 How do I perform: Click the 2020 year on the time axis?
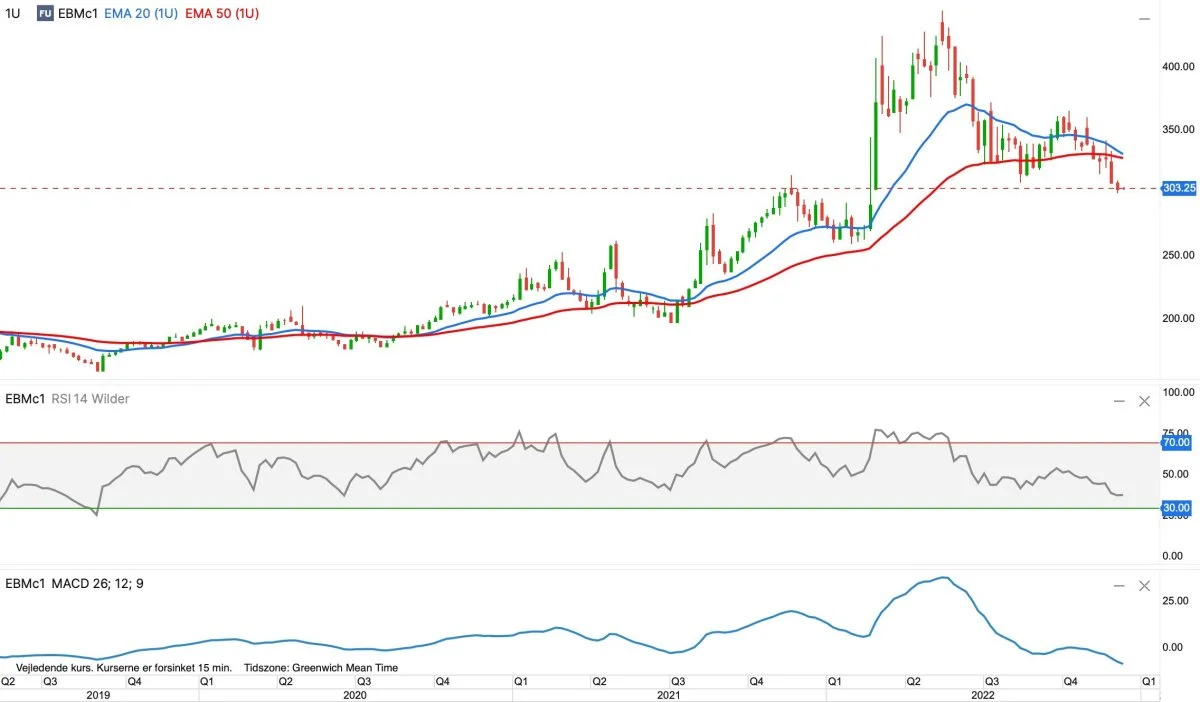point(356,693)
